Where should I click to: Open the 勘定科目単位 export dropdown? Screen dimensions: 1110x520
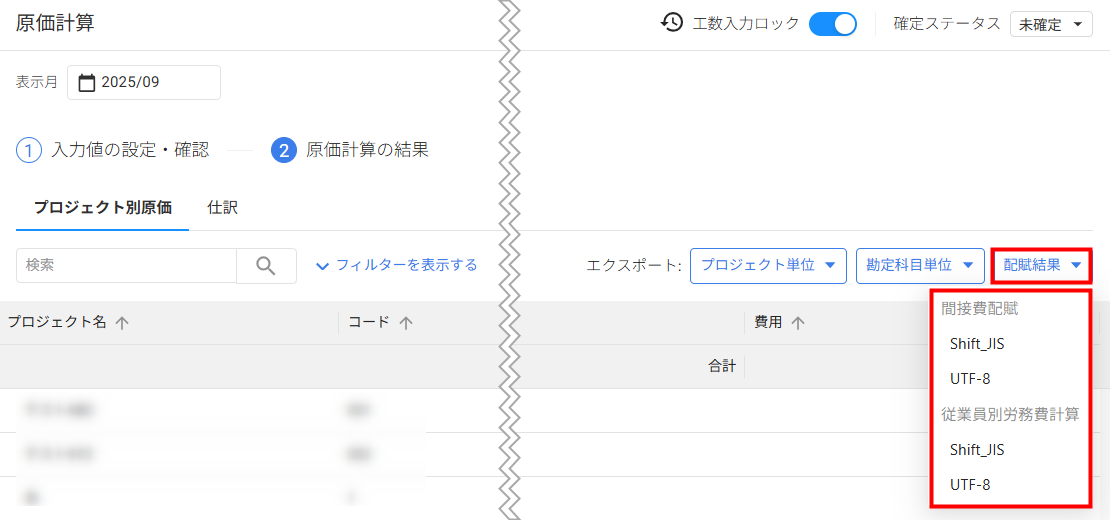[x=919, y=266]
